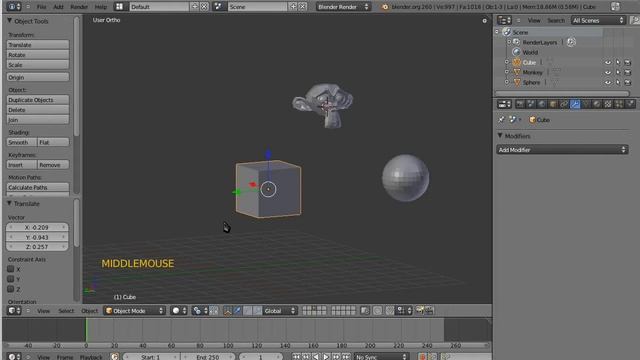Collapse the Object Tools panel triangle
Viewport: 640px width, 360px height.
[9, 21]
